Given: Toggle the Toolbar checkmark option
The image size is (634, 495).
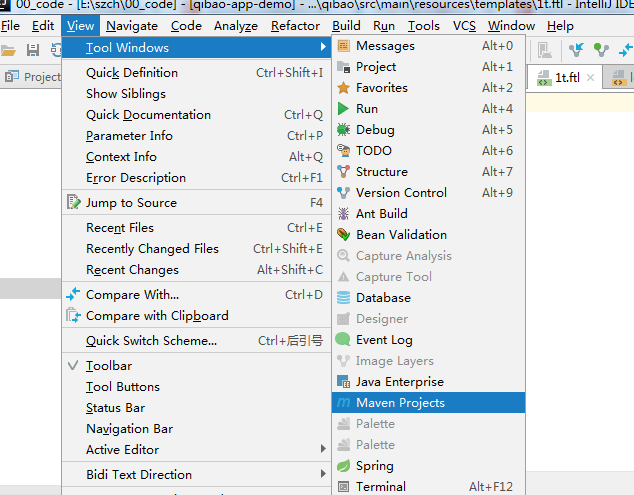Looking at the screenshot, I should [x=197, y=366].
